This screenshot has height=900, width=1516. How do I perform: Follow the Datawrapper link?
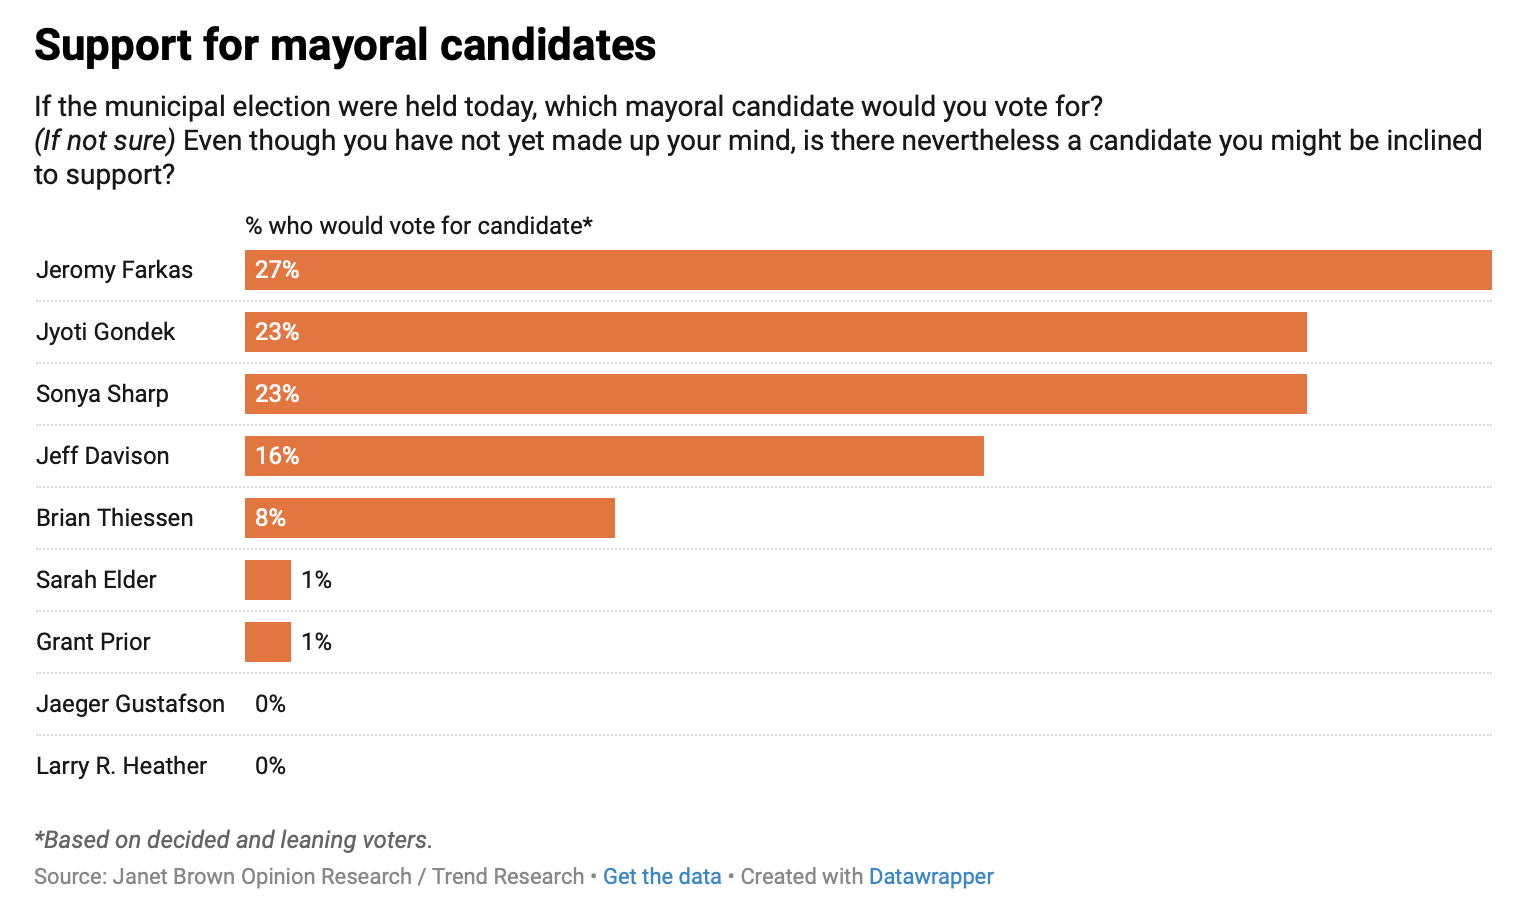point(931,877)
